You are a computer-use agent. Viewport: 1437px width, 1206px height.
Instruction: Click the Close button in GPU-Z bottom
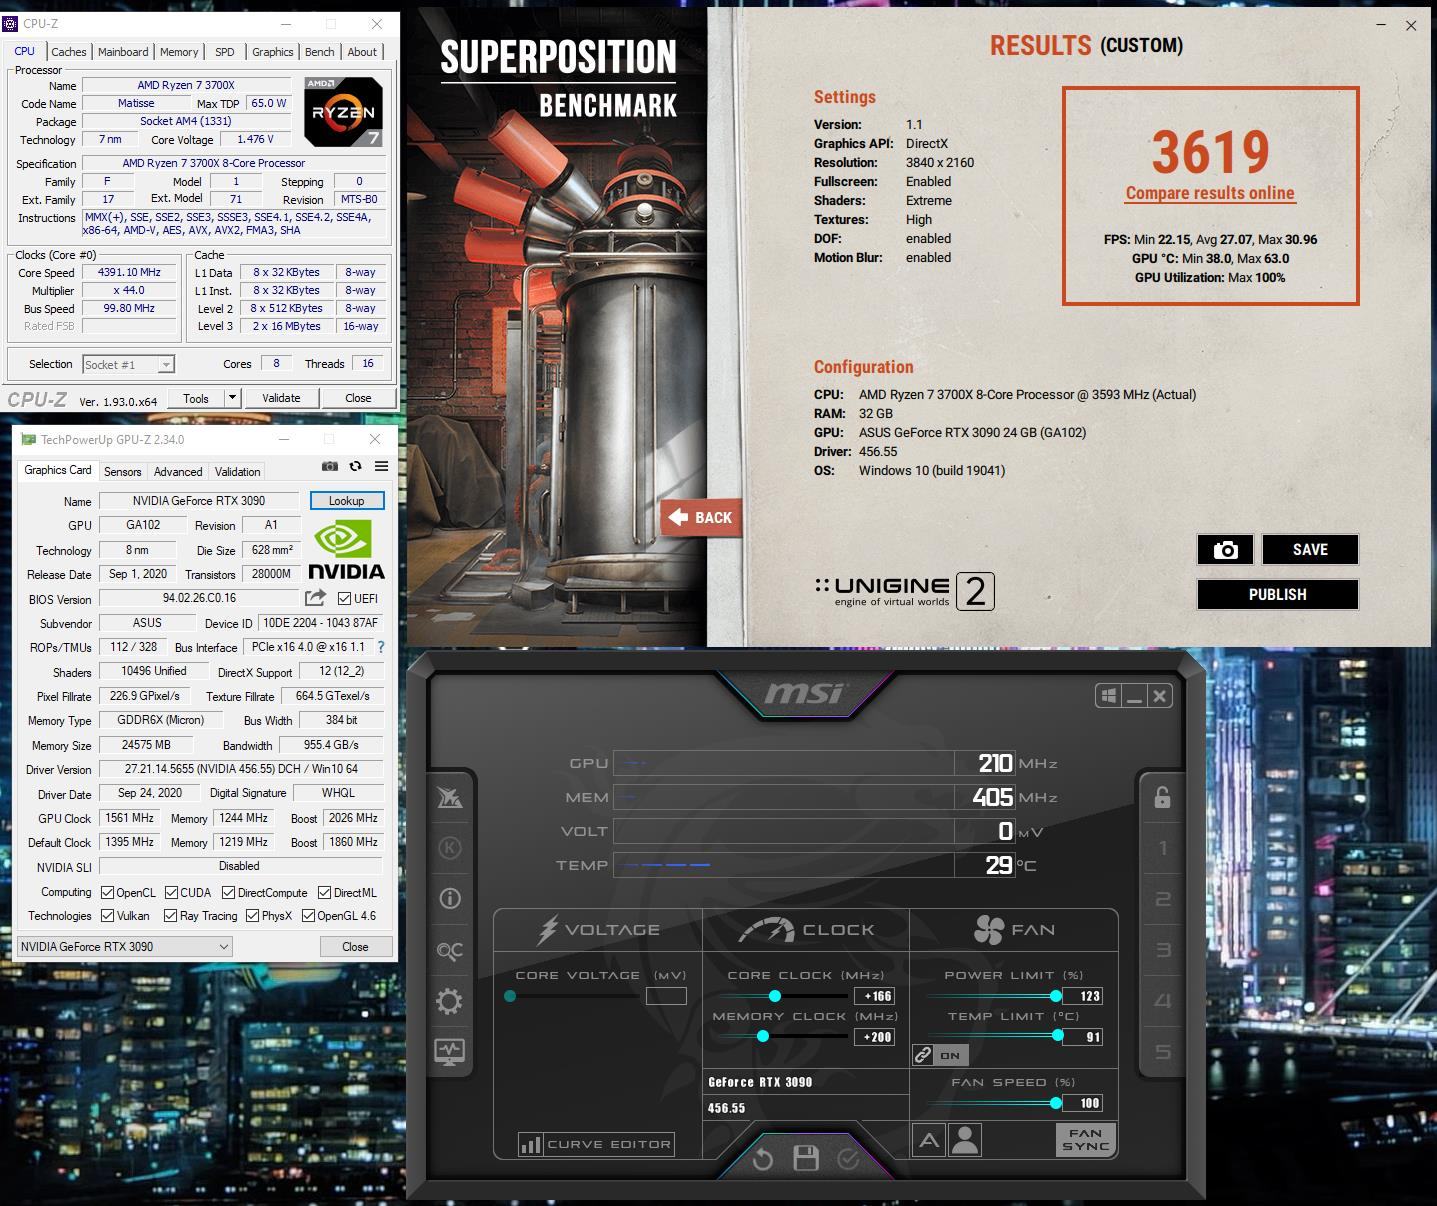pos(355,946)
